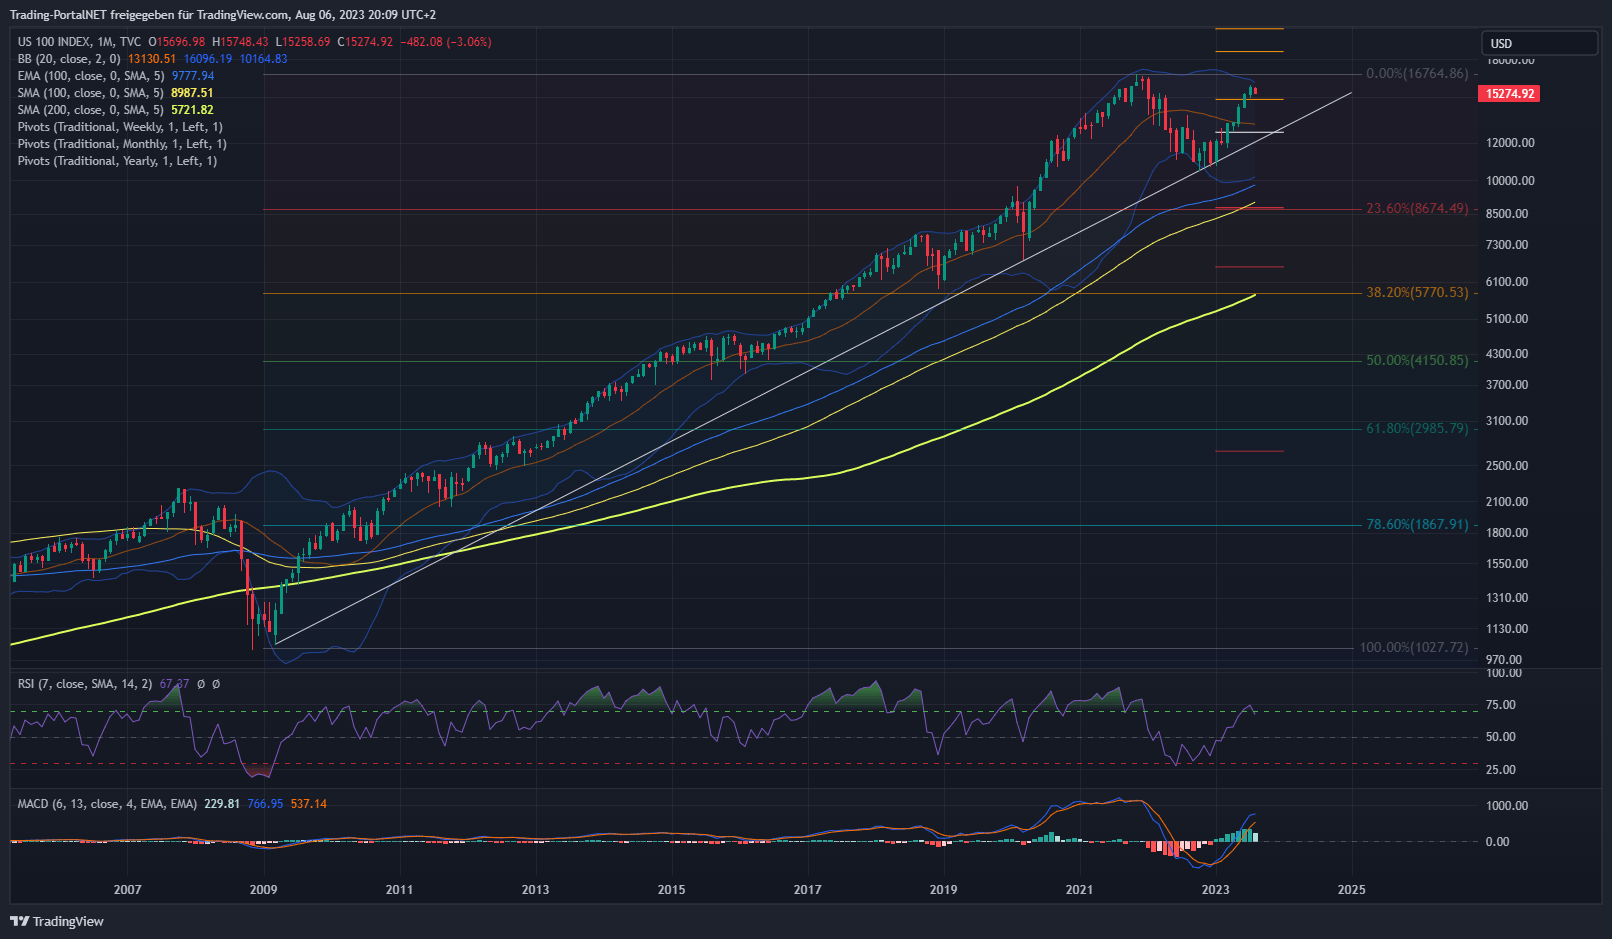Click the 50.00% Fibonacci level label
The width and height of the screenshot is (1612, 939).
click(1417, 360)
